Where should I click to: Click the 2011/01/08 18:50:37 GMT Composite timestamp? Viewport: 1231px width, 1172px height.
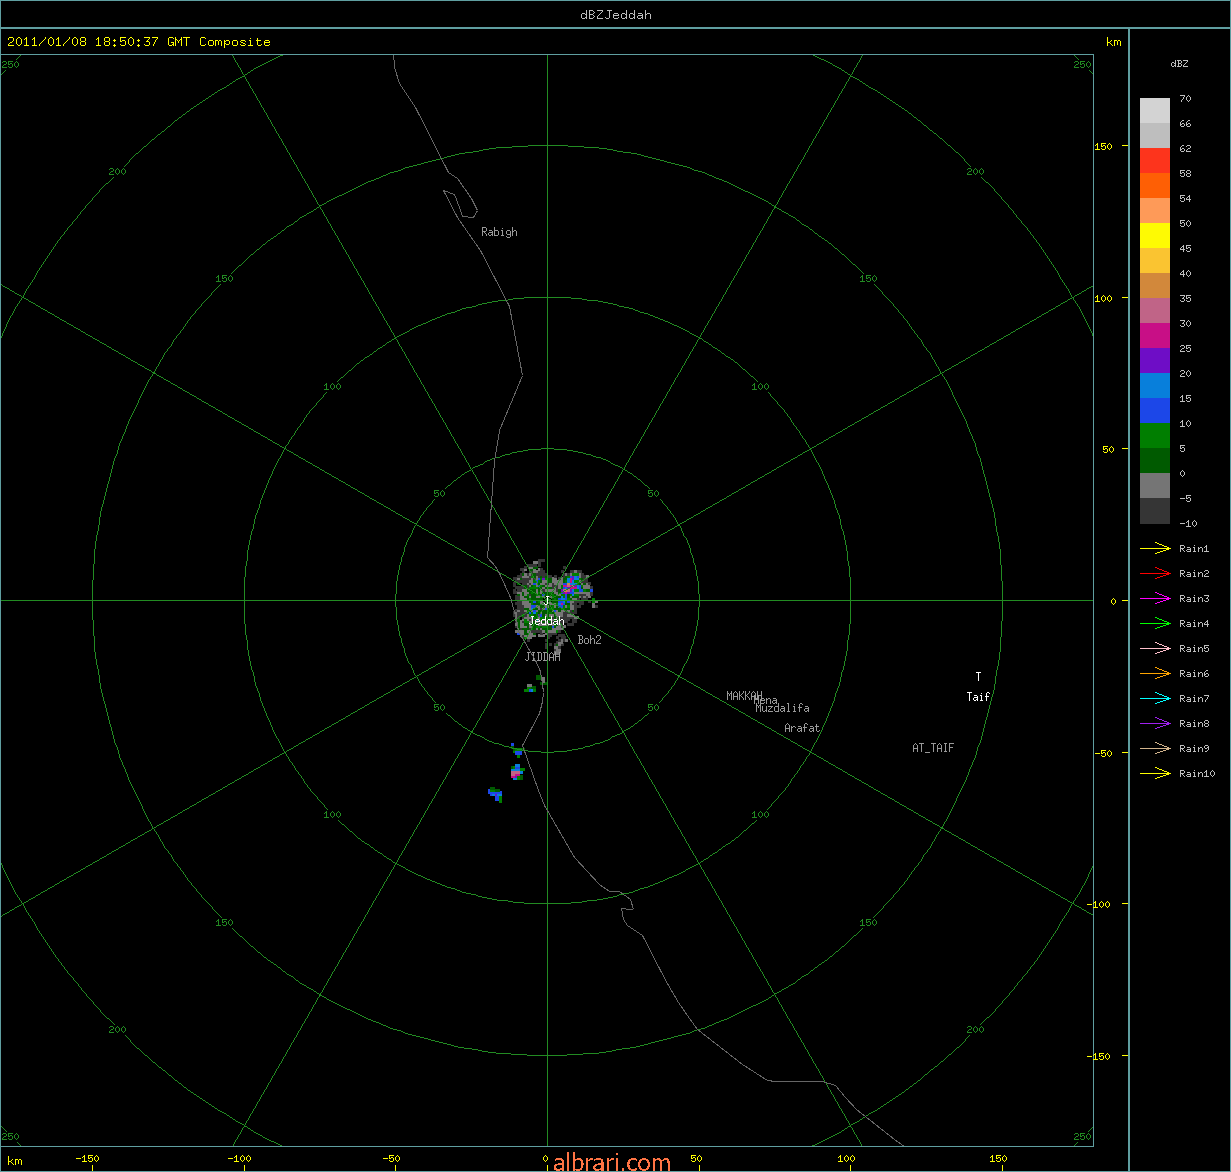pyautogui.click(x=139, y=42)
